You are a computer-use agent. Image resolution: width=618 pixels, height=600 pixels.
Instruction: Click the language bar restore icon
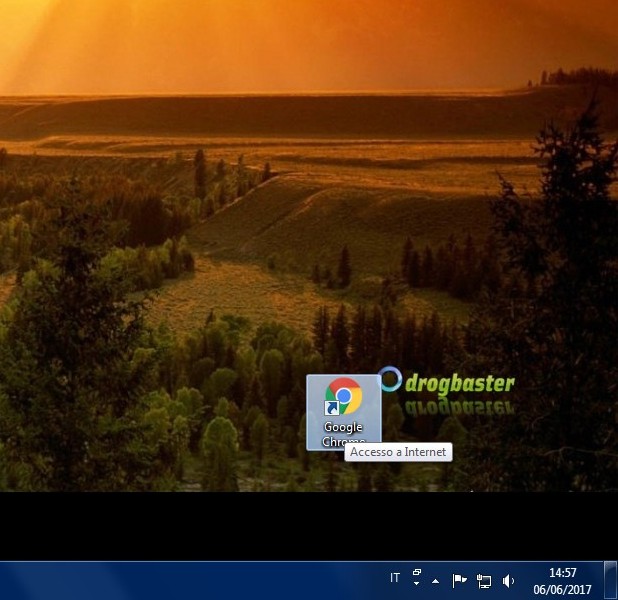417,573
